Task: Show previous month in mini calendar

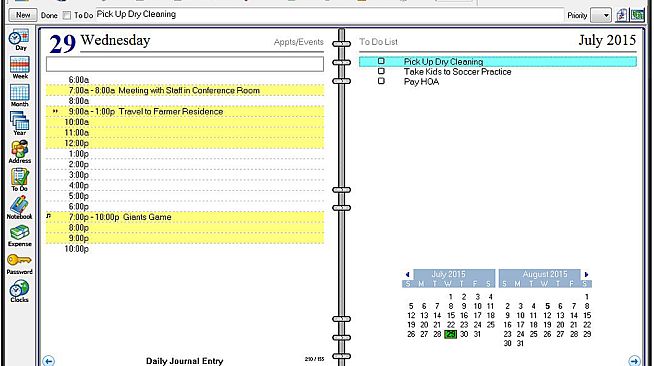Action: coord(407,274)
